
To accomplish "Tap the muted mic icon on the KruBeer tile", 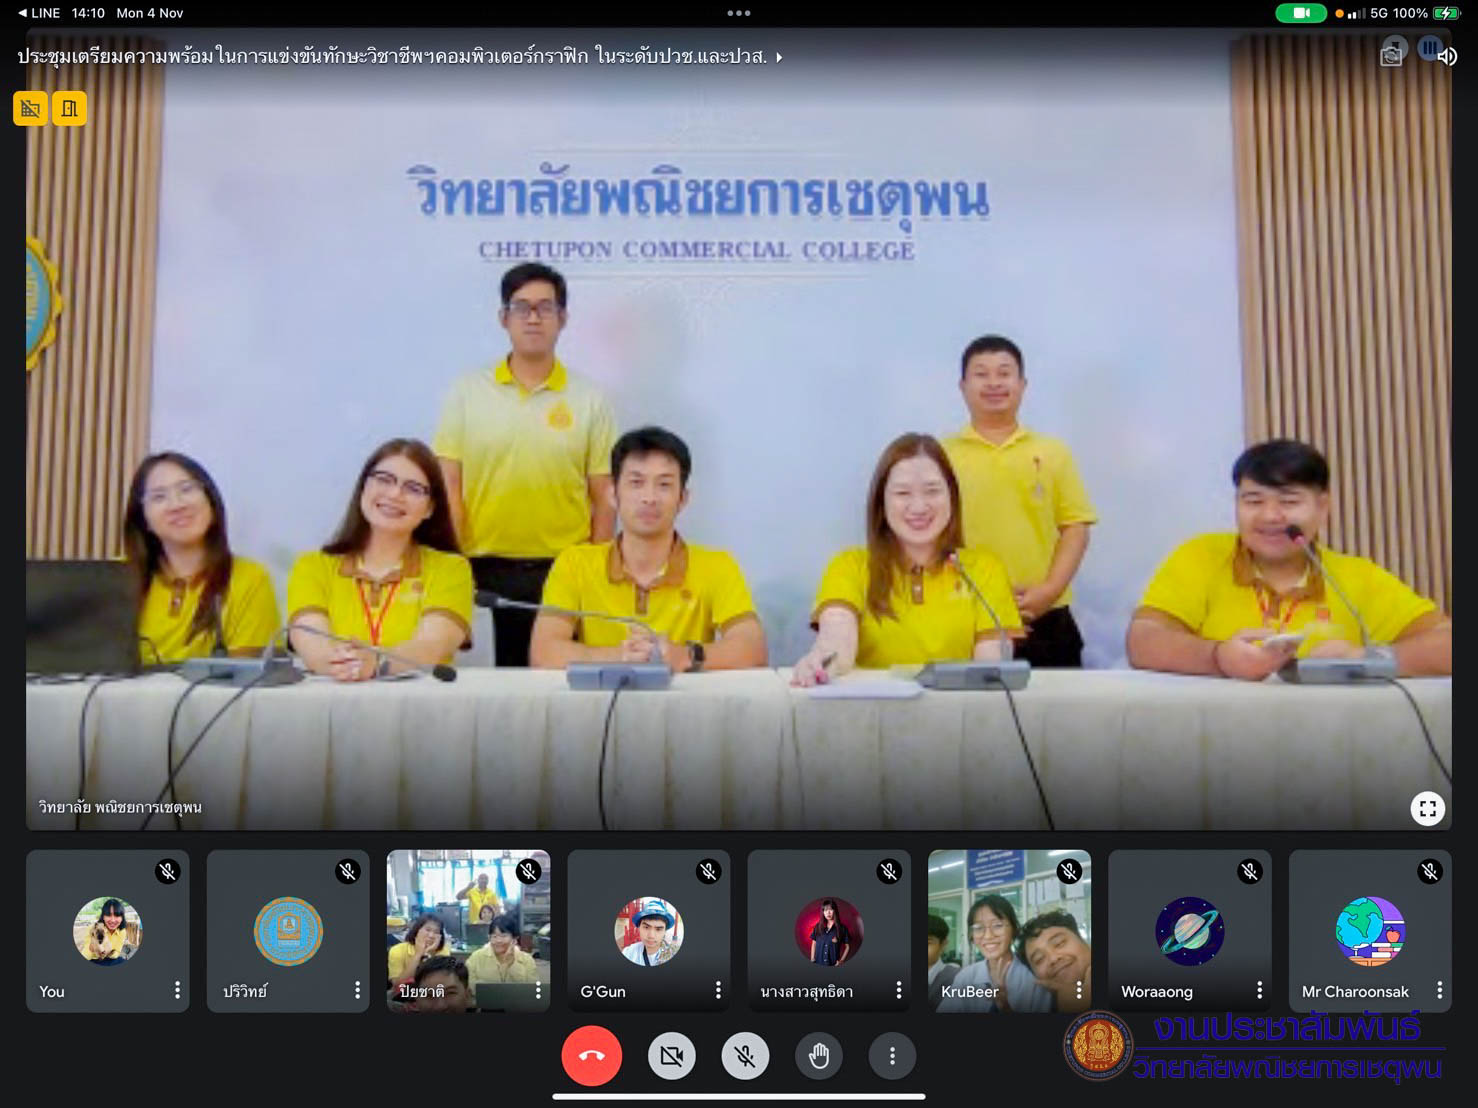I will (x=1070, y=871).
